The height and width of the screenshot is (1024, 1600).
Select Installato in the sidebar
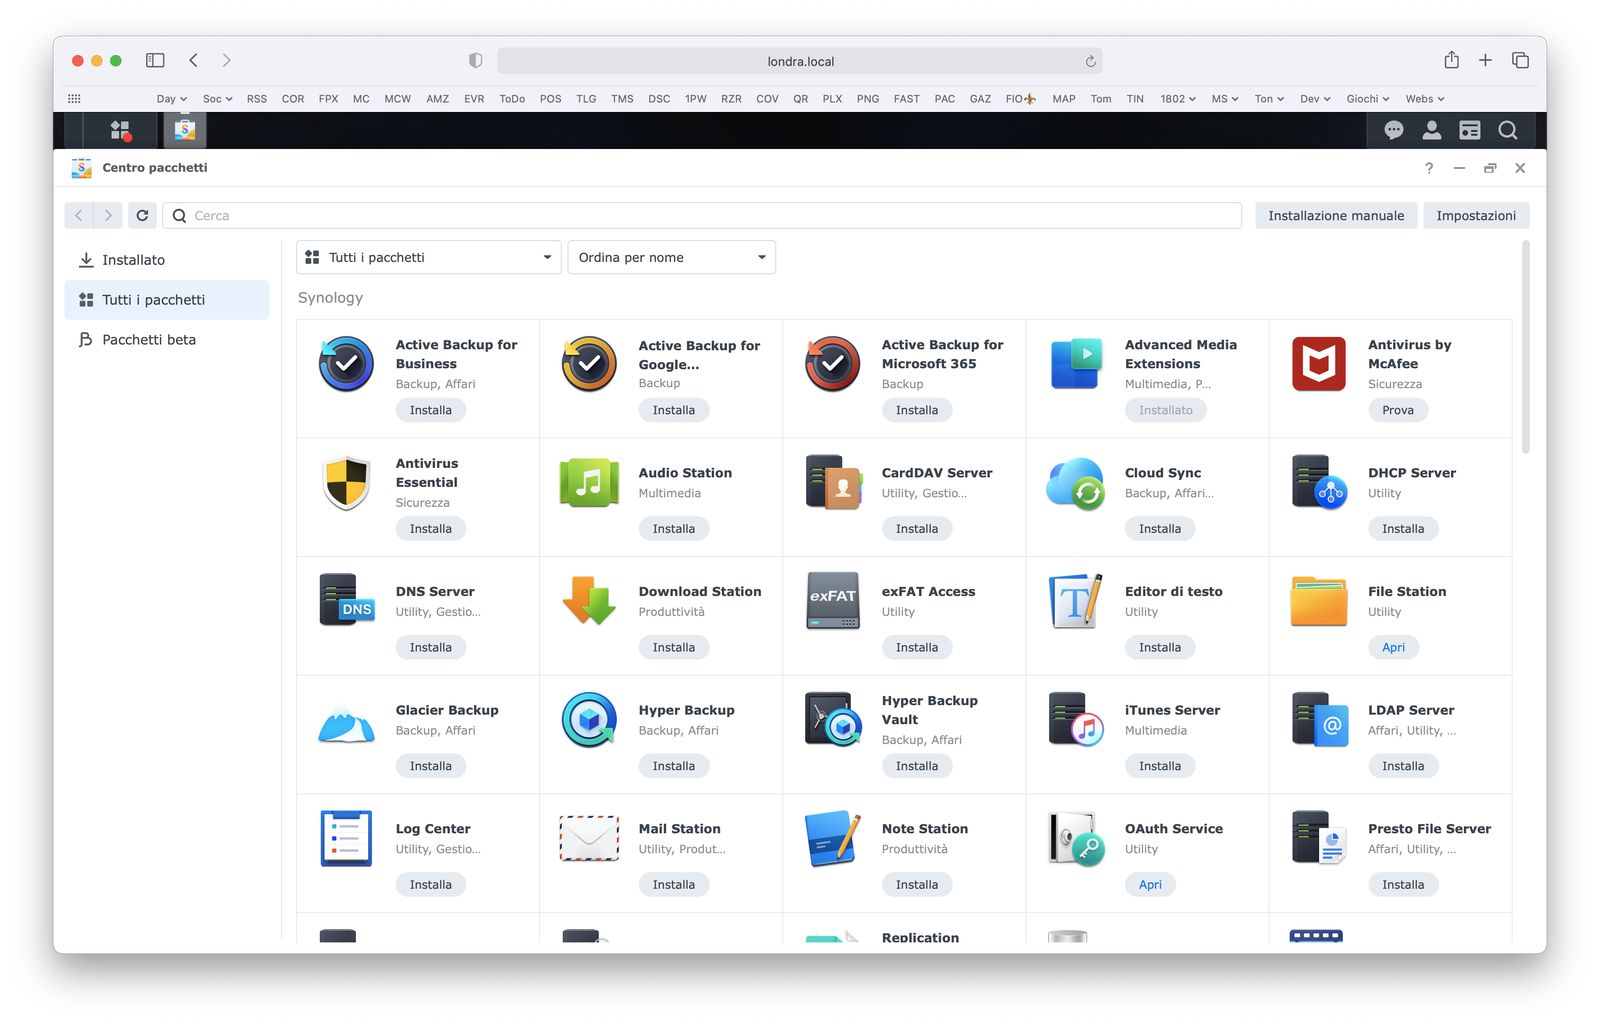pyautogui.click(x=167, y=260)
